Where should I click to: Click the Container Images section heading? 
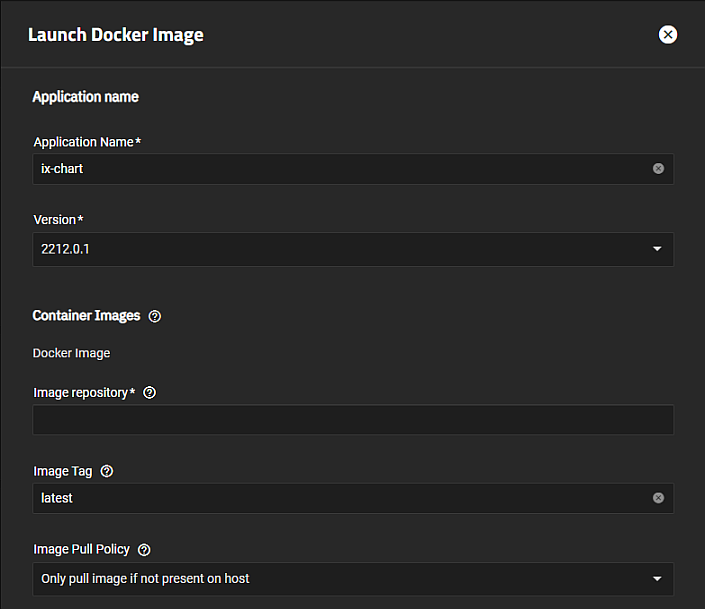pyautogui.click(x=86, y=316)
